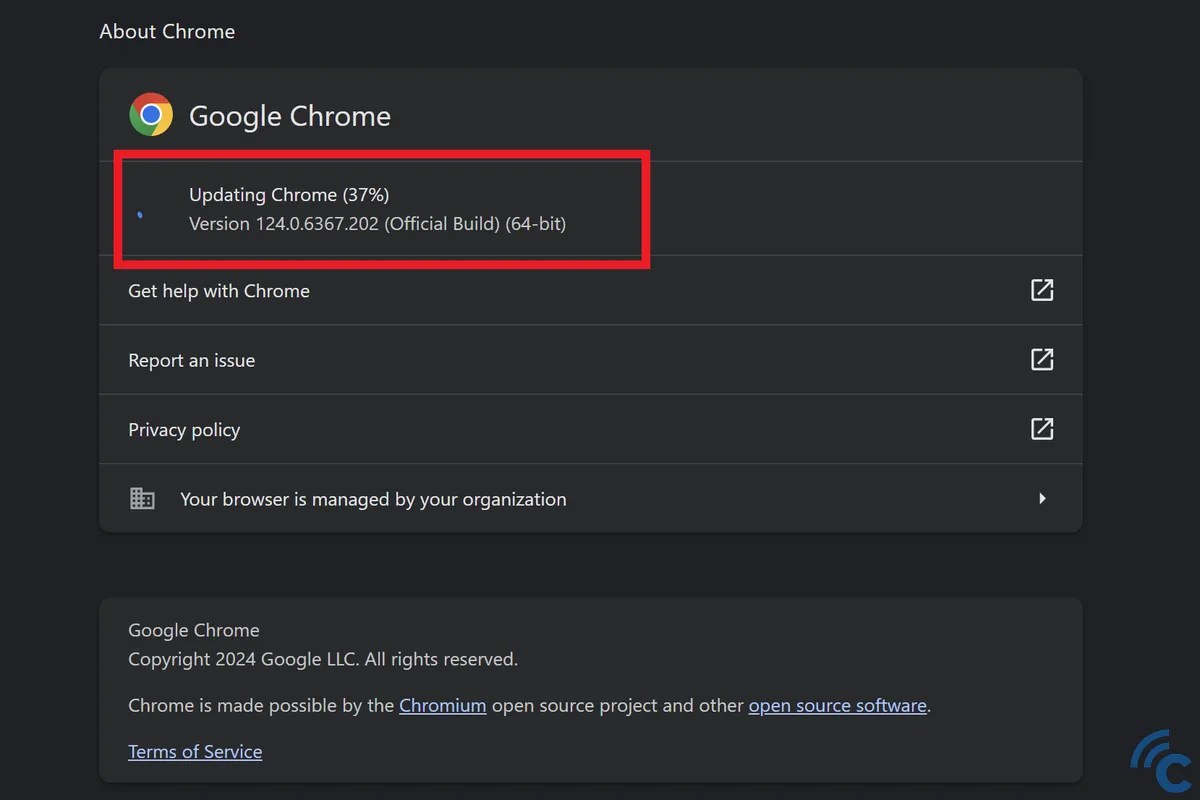Open external link icon for Report an issue

(x=1042, y=359)
